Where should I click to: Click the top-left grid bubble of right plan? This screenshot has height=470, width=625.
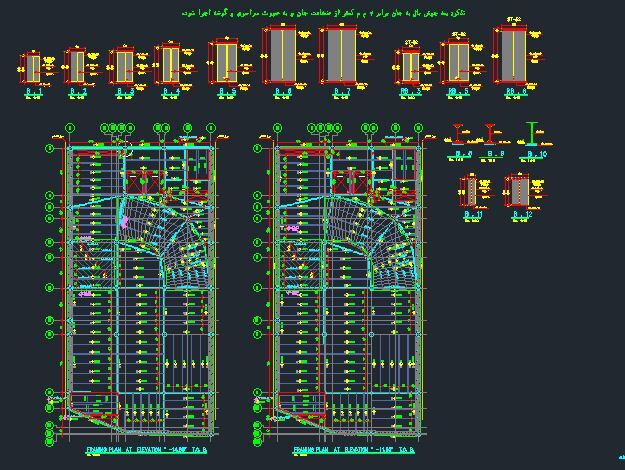pos(278,128)
